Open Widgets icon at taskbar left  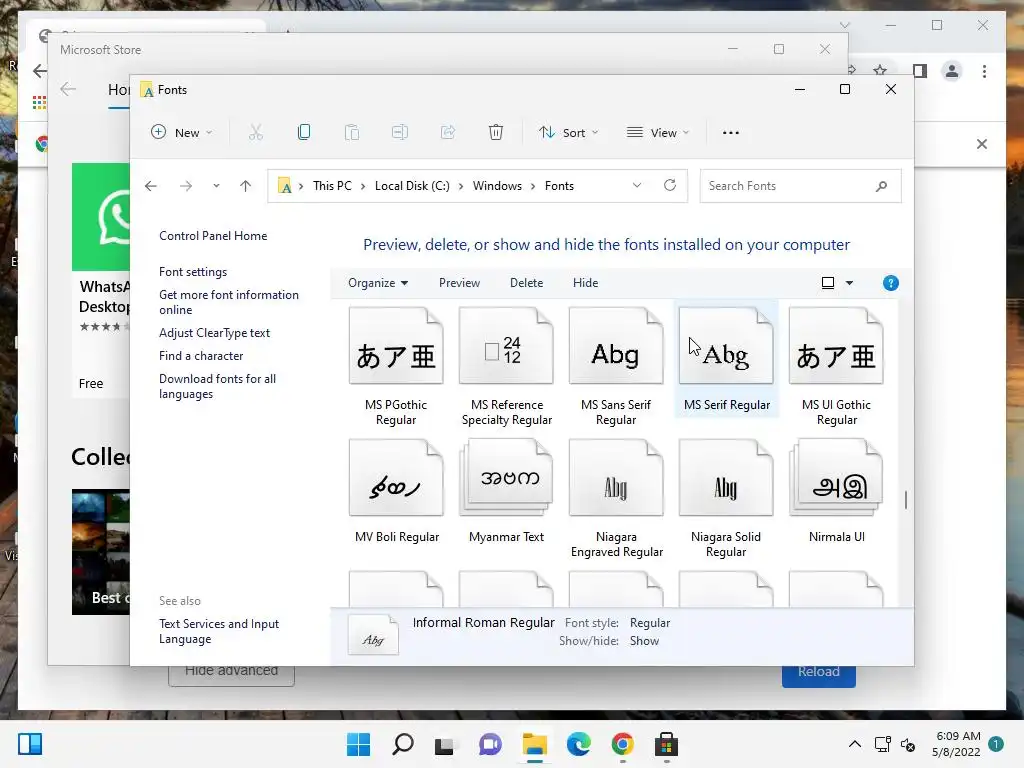(30, 744)
